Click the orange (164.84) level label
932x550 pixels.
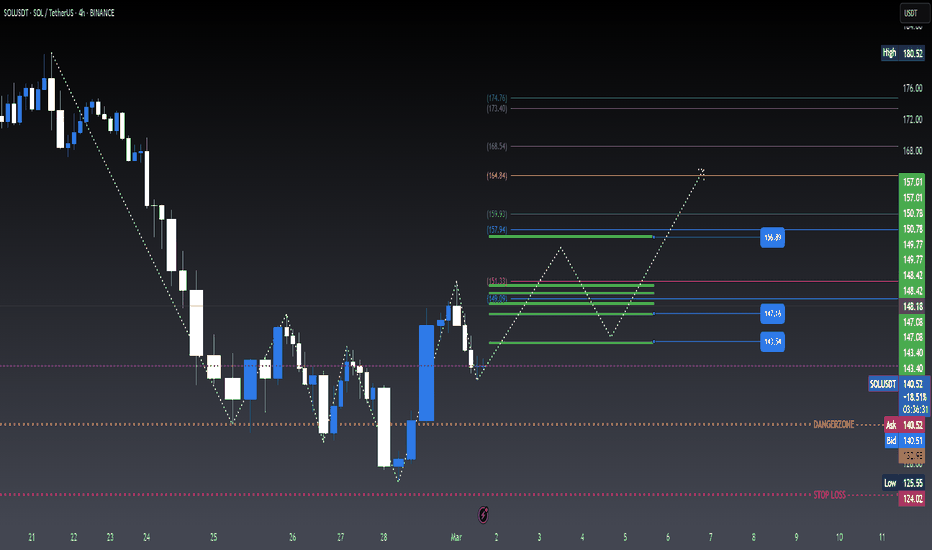497,175
